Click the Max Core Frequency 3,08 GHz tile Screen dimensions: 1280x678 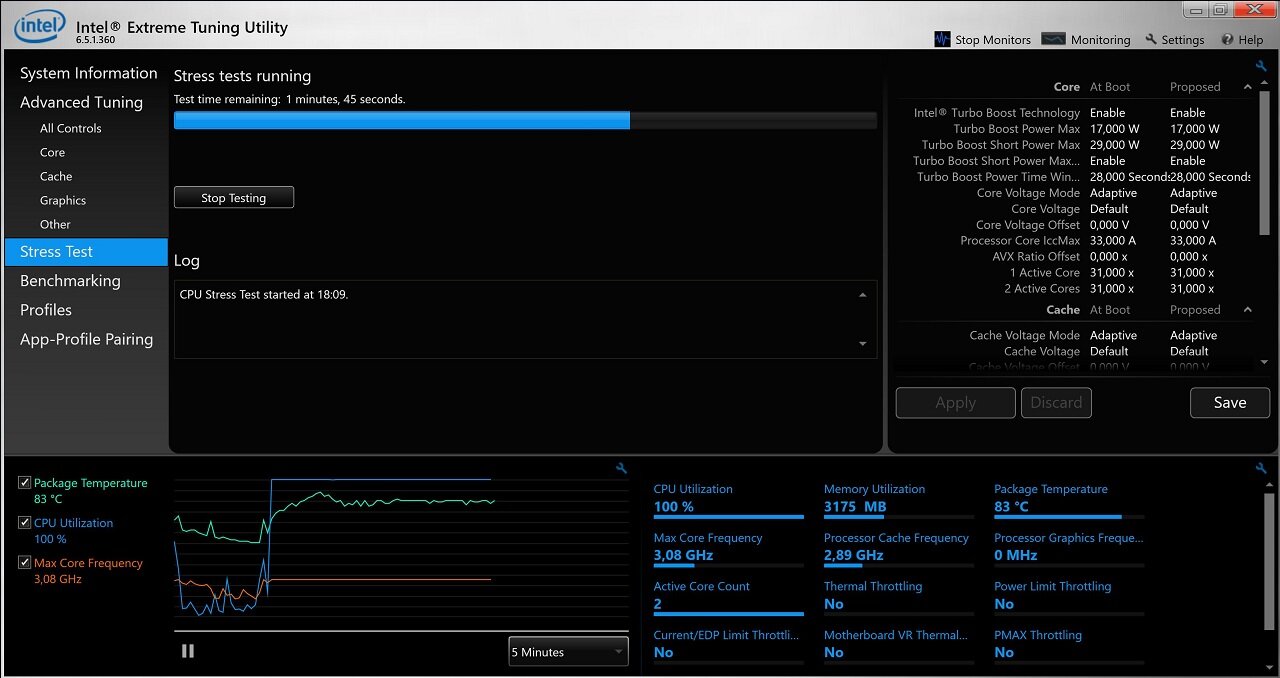[729, 548]
